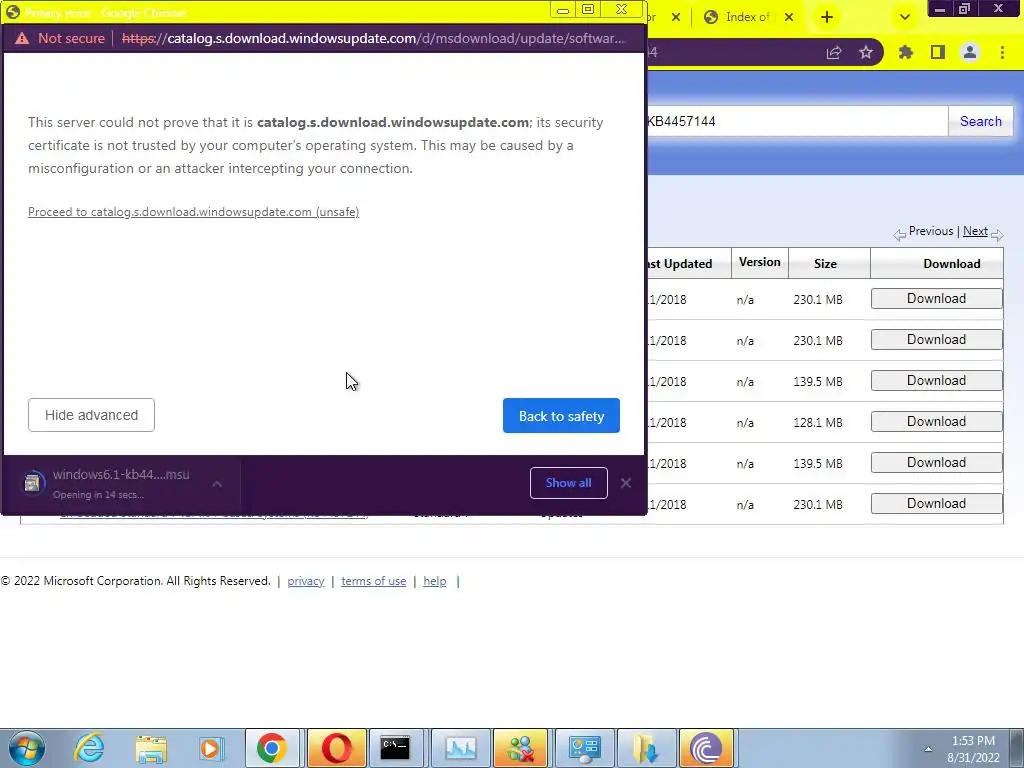The width and height of the screenshot is (1024, 768).
Task: Click the popup window's URL address text
Action: coord(374,39)
